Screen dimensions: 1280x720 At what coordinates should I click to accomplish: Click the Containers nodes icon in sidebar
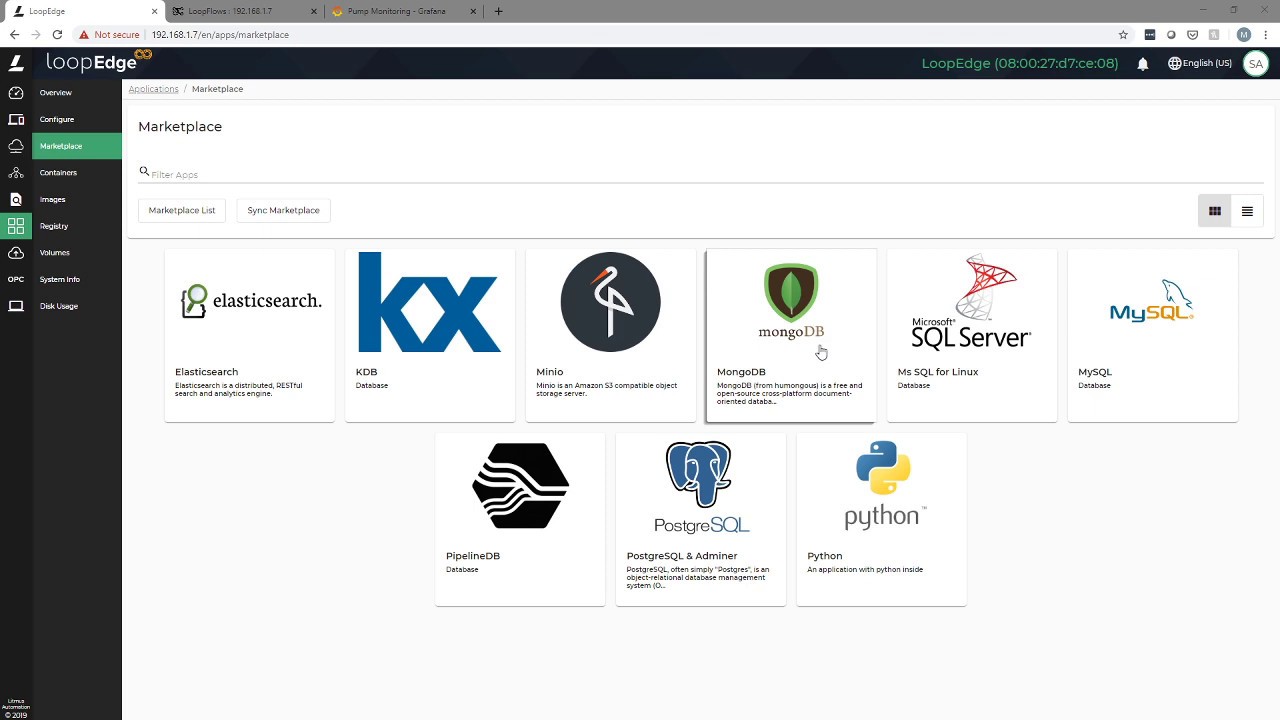pyautogui.click(x=16, y=173)
